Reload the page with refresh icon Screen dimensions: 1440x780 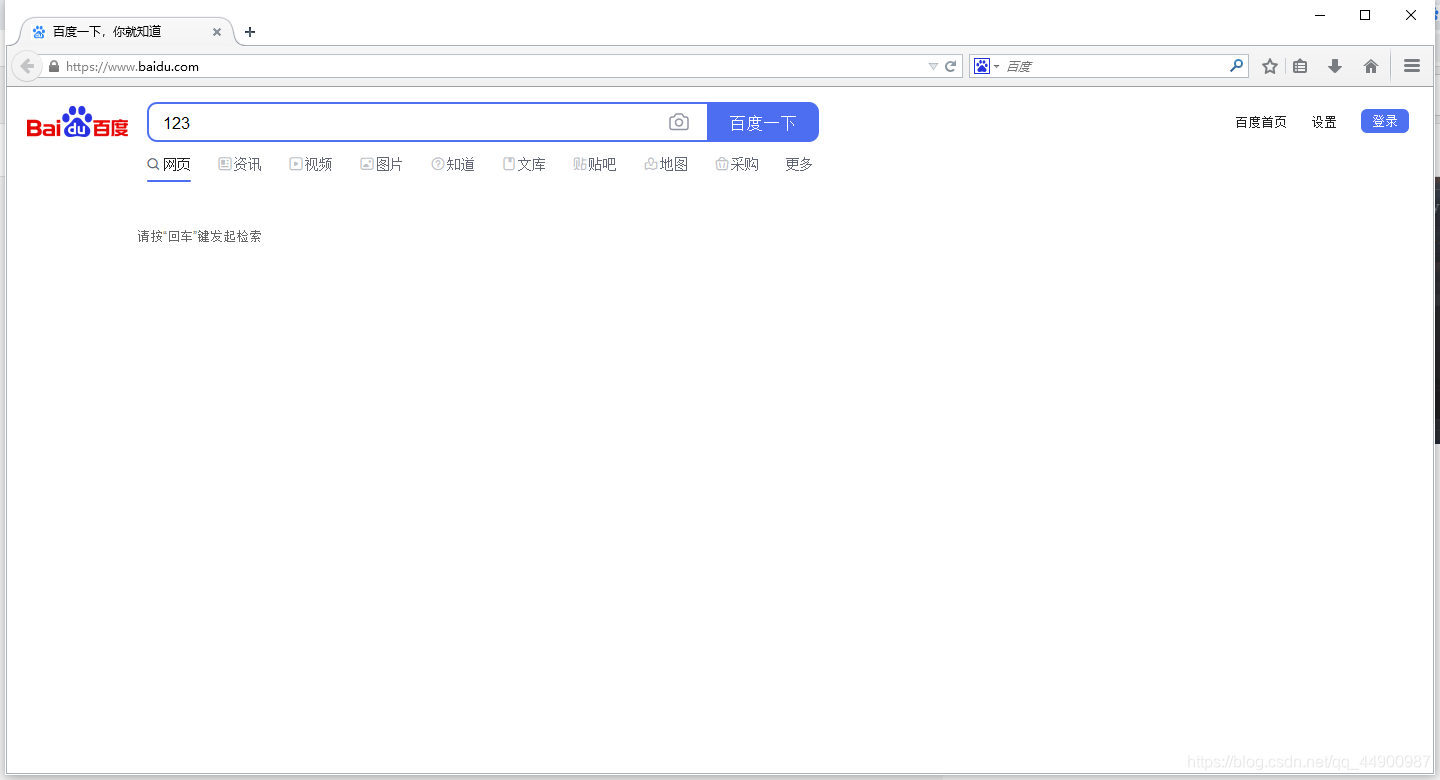(x=951, y=66)
